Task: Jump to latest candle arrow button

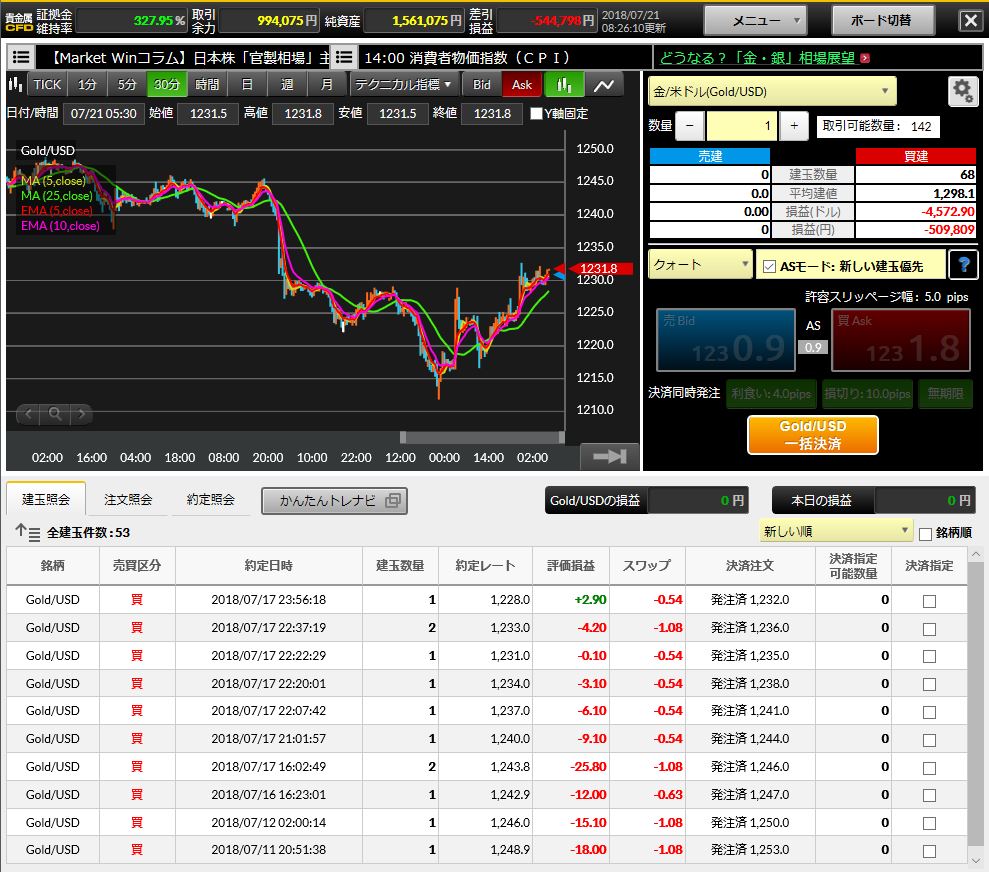Action: click(x=610, y=456)
